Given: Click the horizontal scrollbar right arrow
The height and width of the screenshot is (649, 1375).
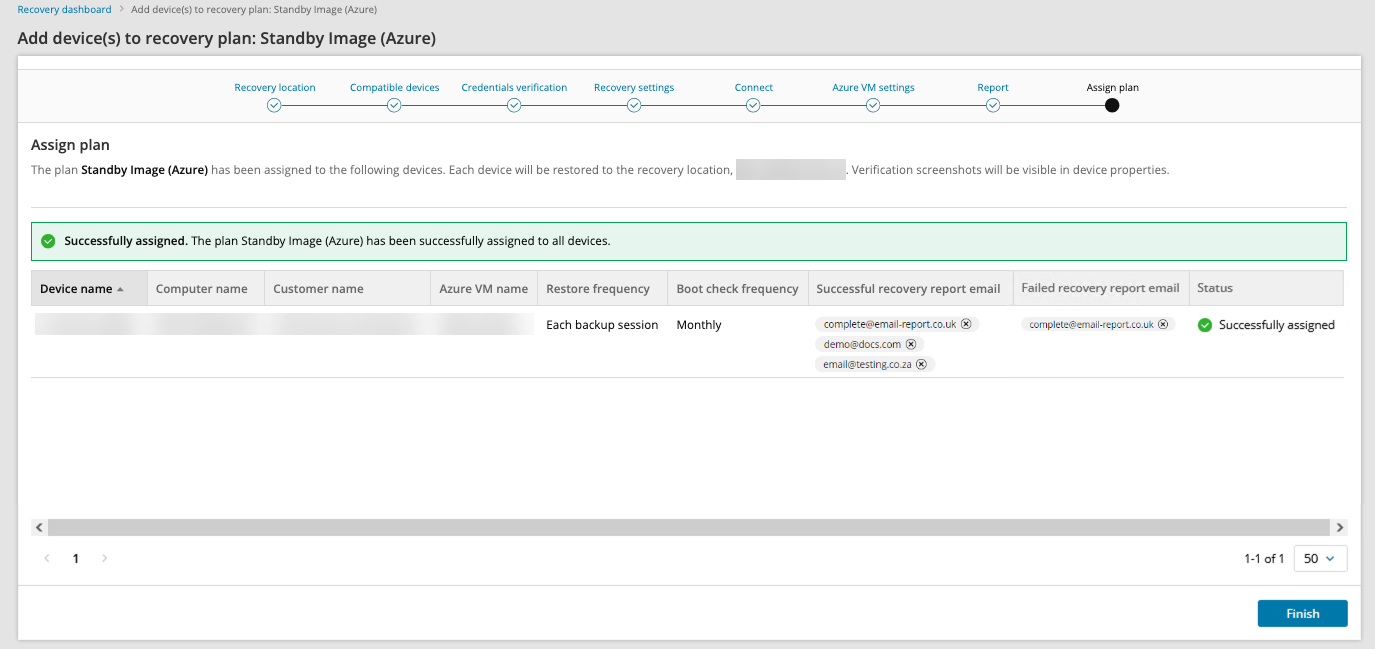Looking at the screenshot, I should click(1340, 527).
